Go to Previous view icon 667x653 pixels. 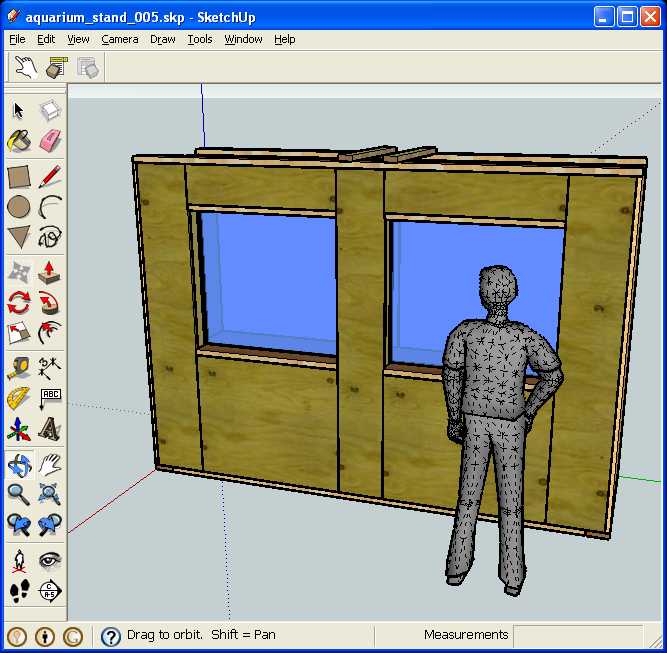pos(19,525)
